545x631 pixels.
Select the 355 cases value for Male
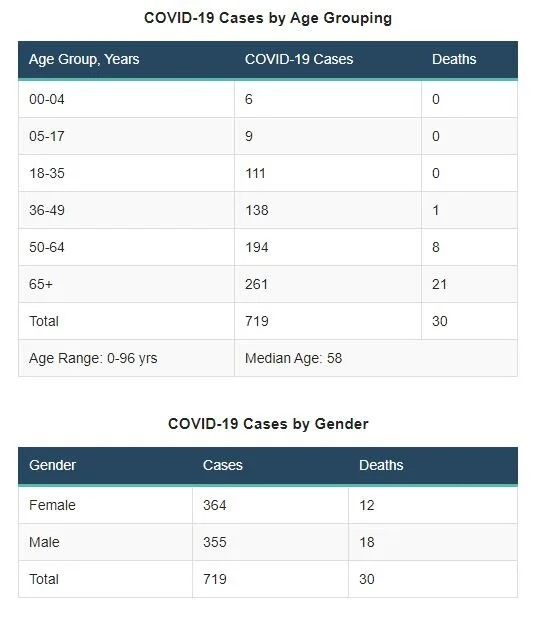(215, 542)
